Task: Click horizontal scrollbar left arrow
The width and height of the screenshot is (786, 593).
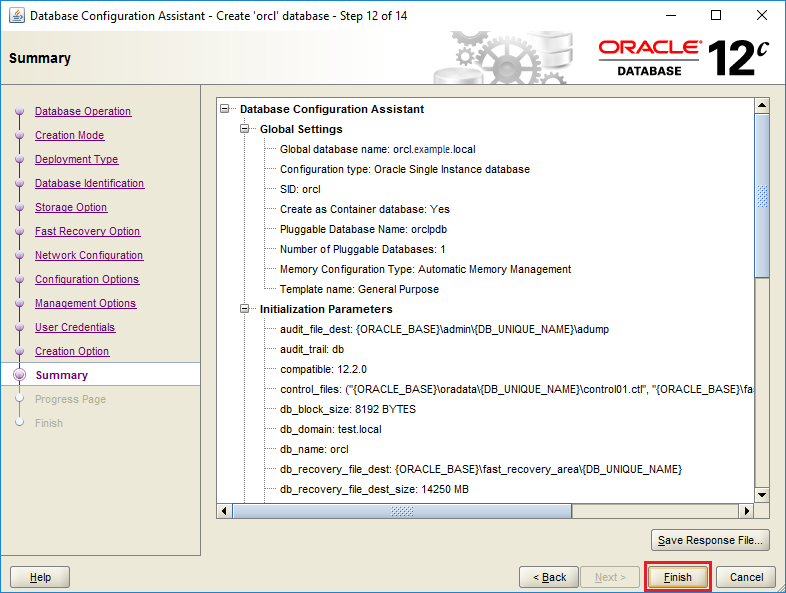Action: tap(224, 511)
